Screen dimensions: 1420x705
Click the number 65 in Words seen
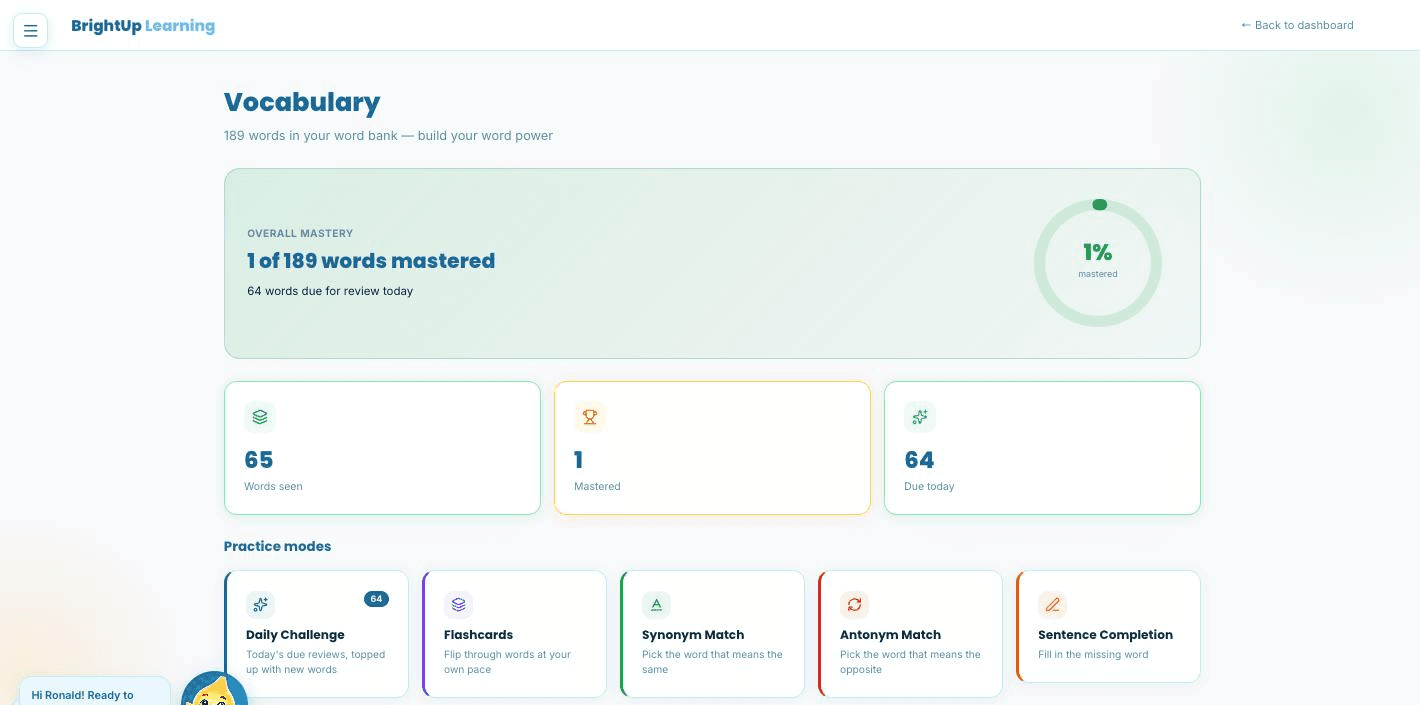(259, 460)
